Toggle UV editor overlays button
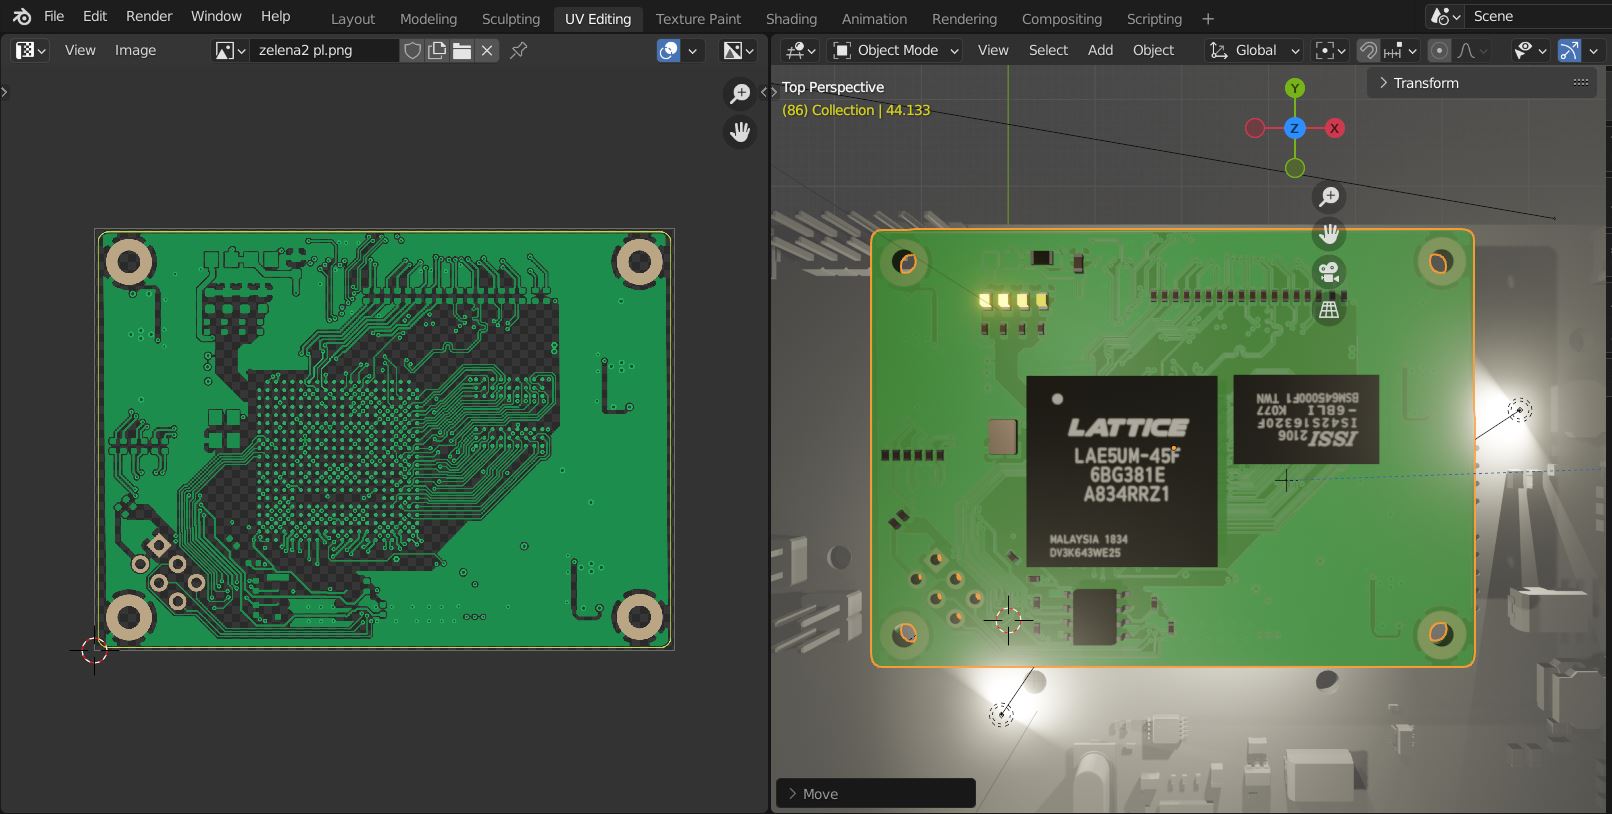The width and height of the screenshot is (1612, 814). 668,50
